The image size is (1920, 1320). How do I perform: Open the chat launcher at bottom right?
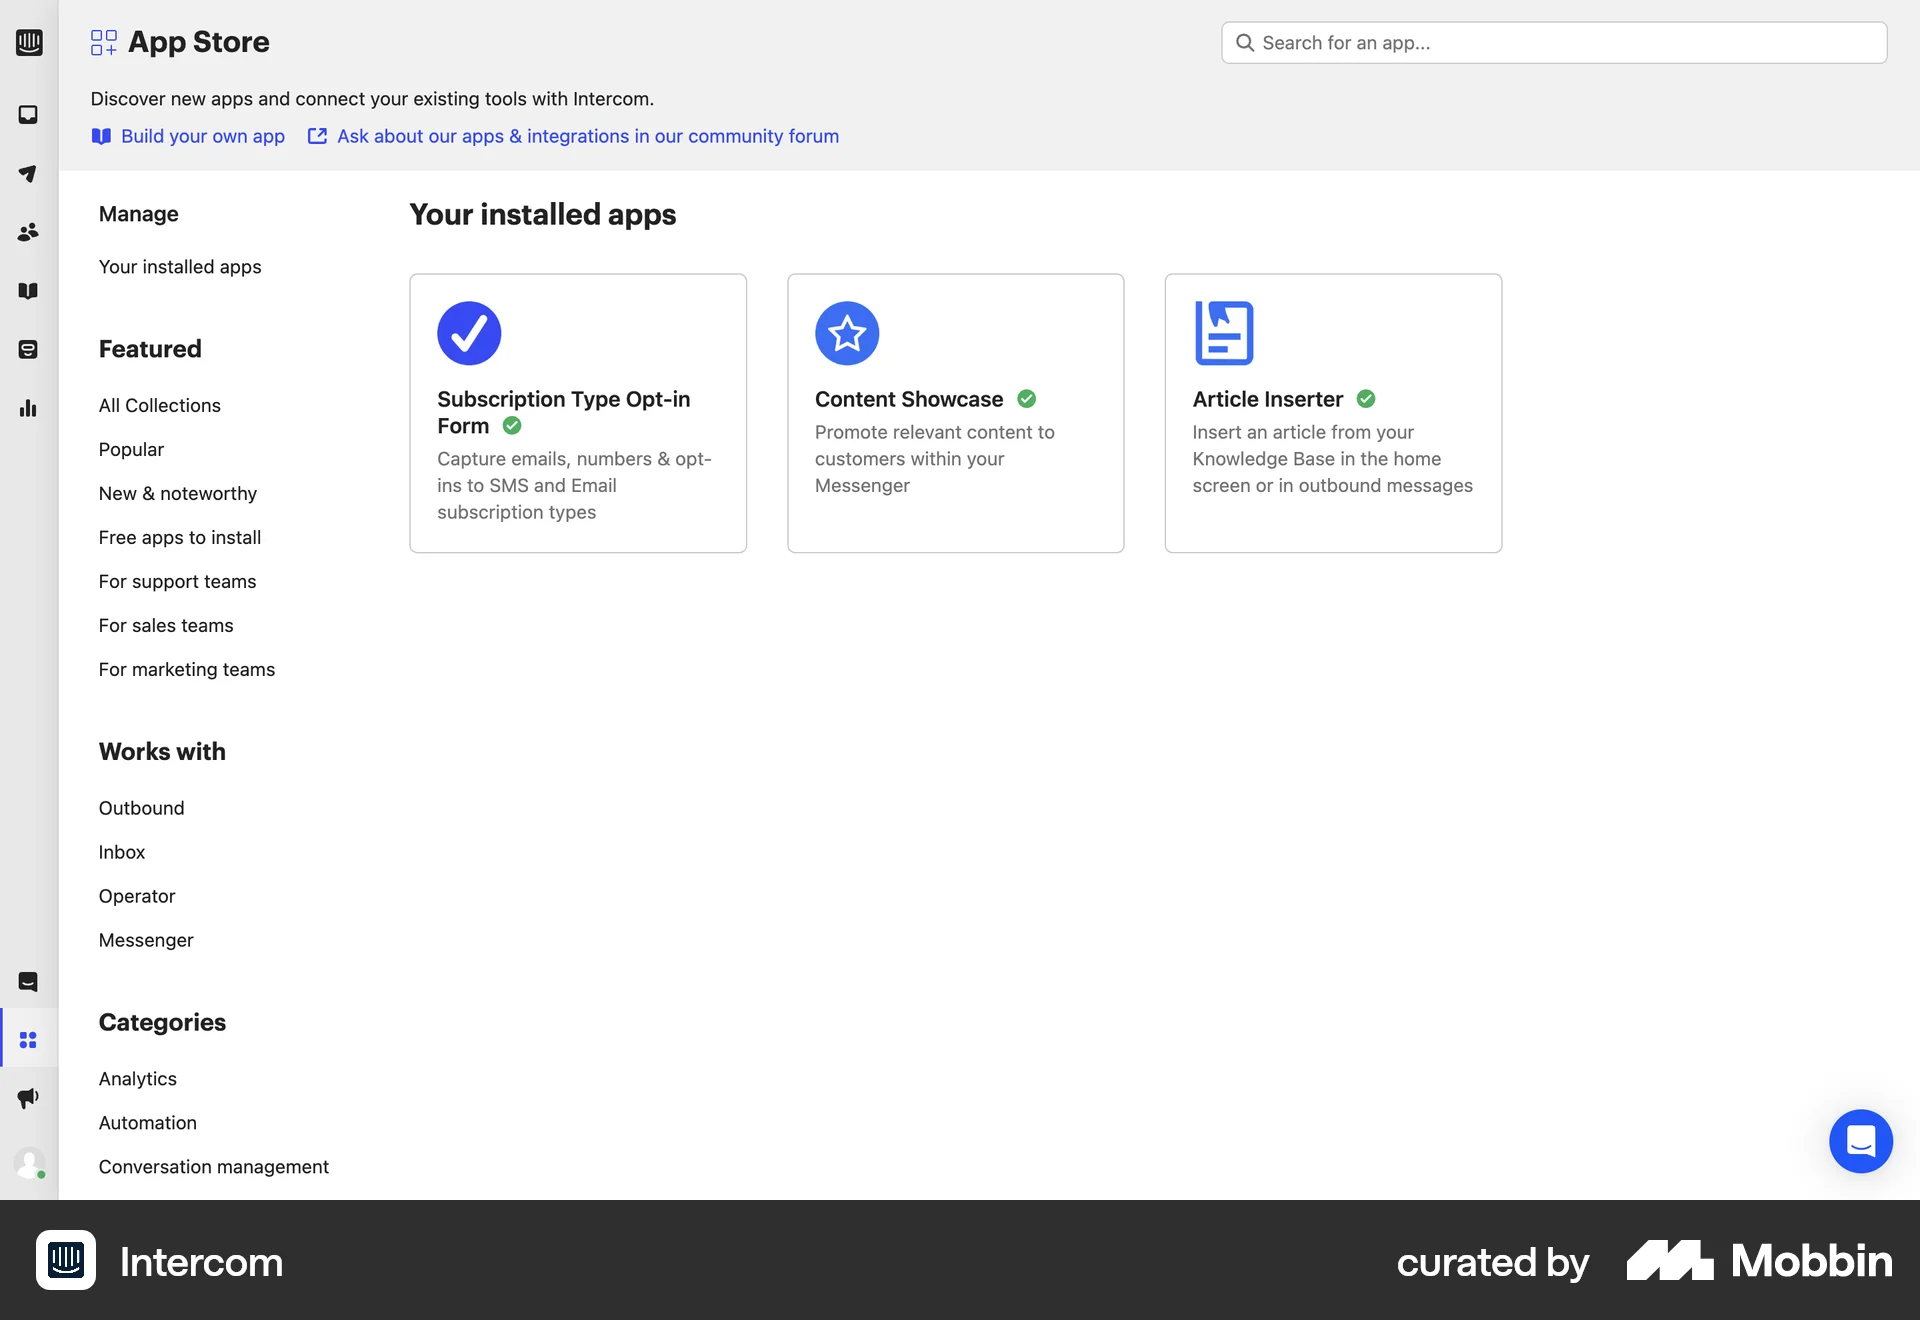[1861, 1141]
